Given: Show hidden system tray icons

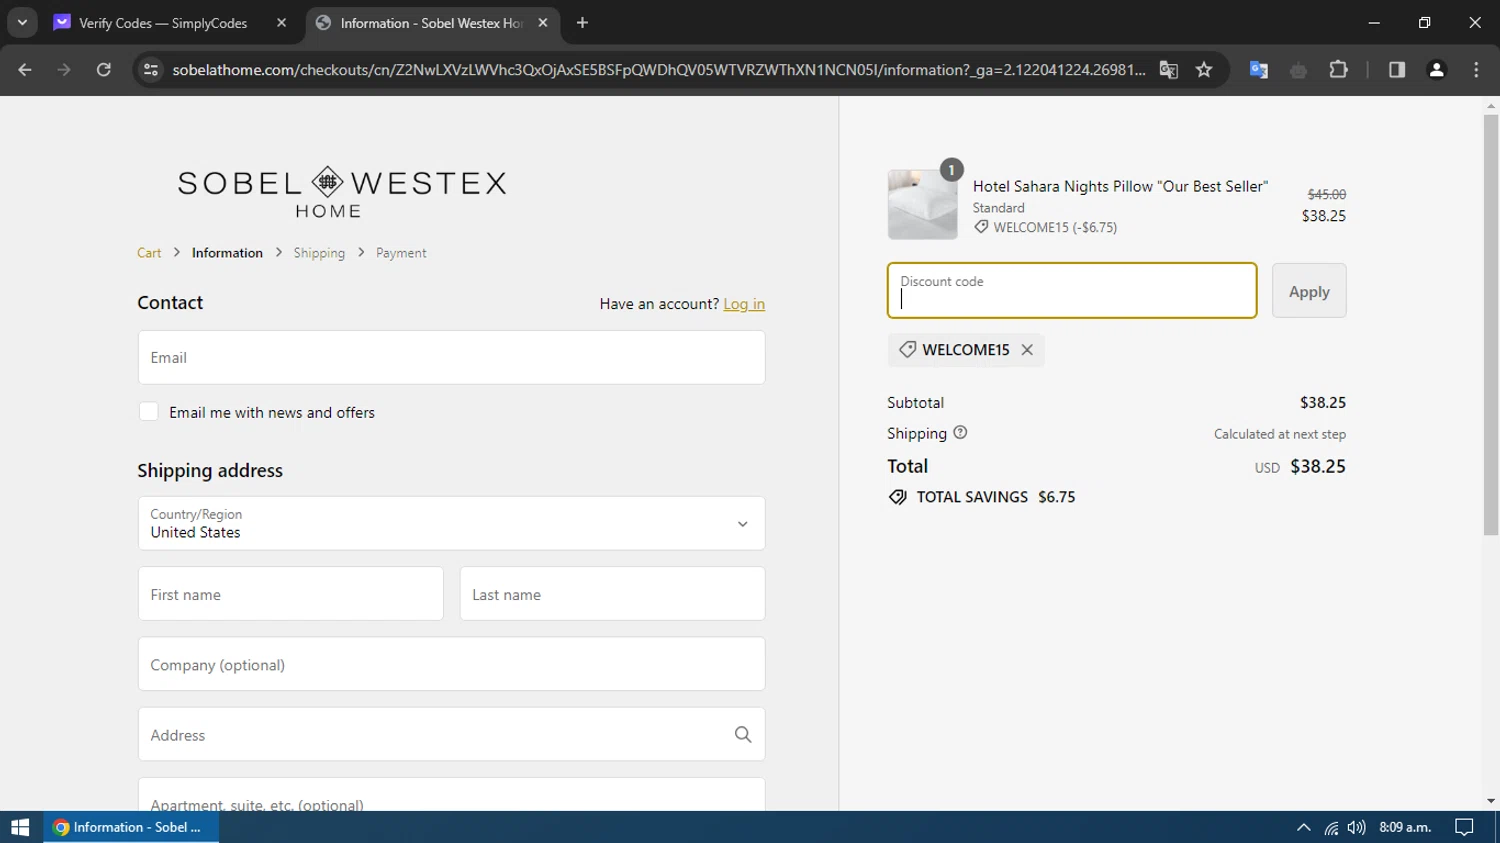Looking at the screenshot, I should (1303, 827).
